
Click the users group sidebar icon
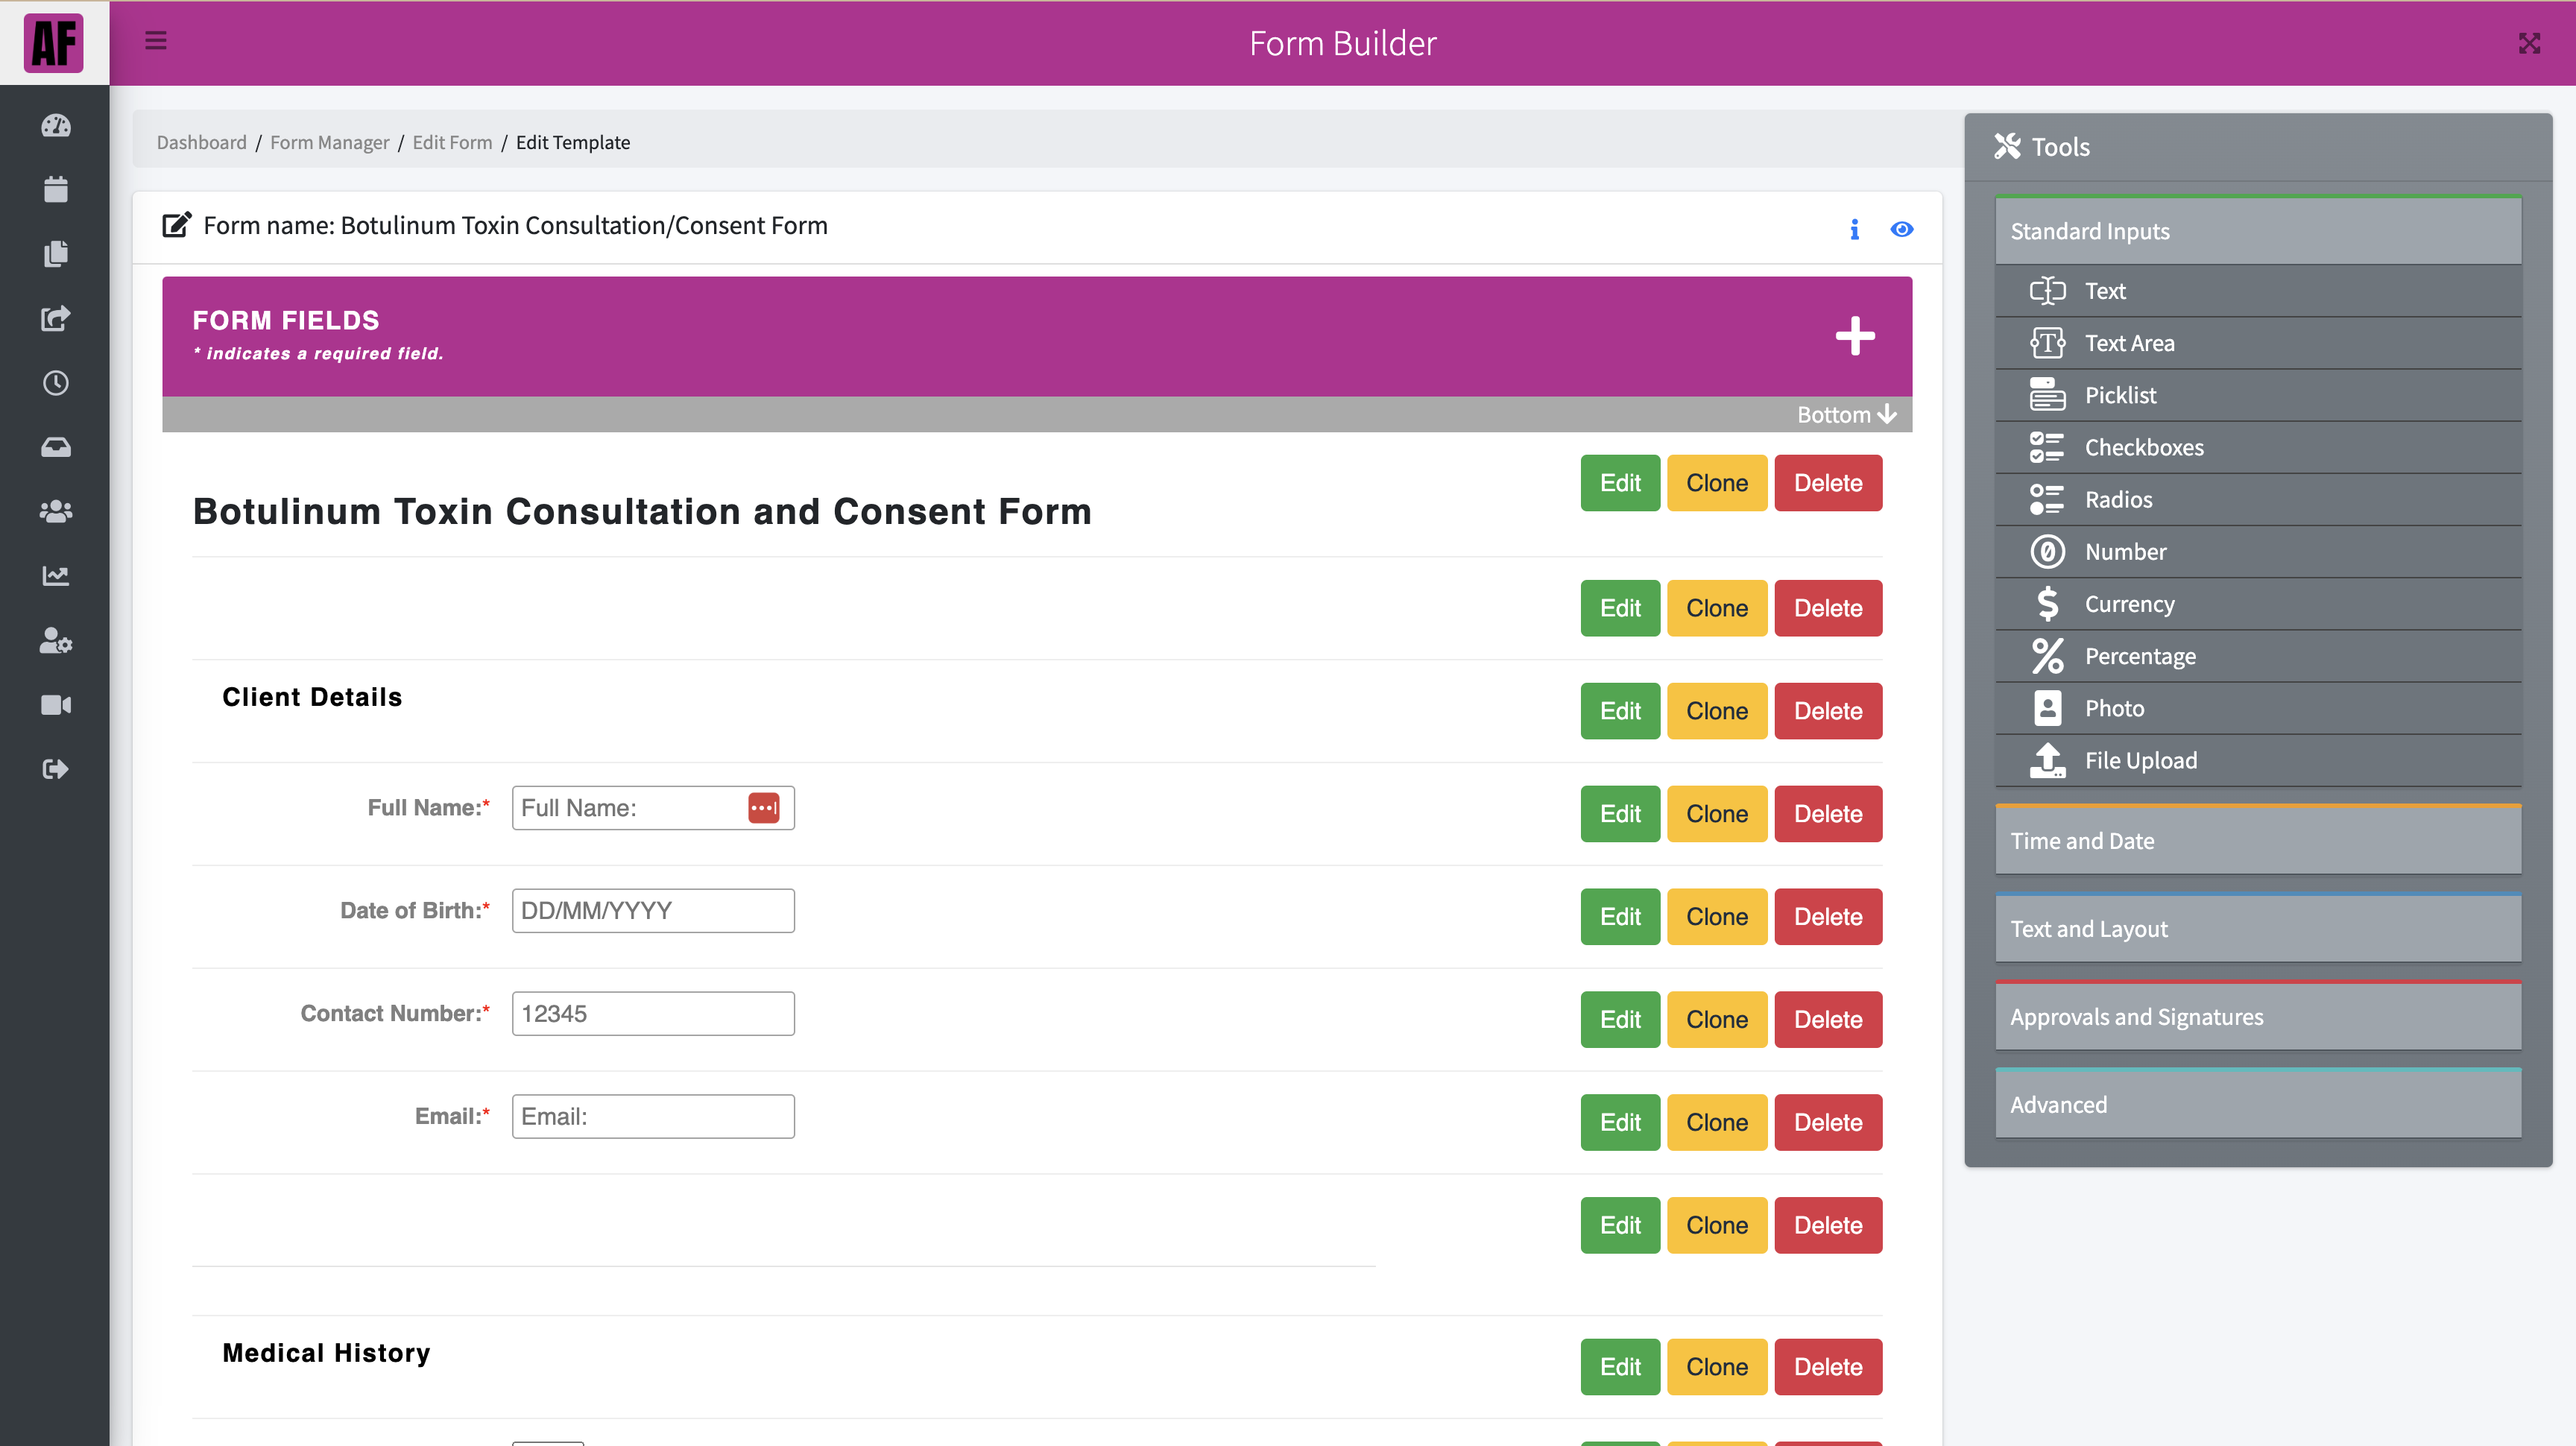(55, 511)
